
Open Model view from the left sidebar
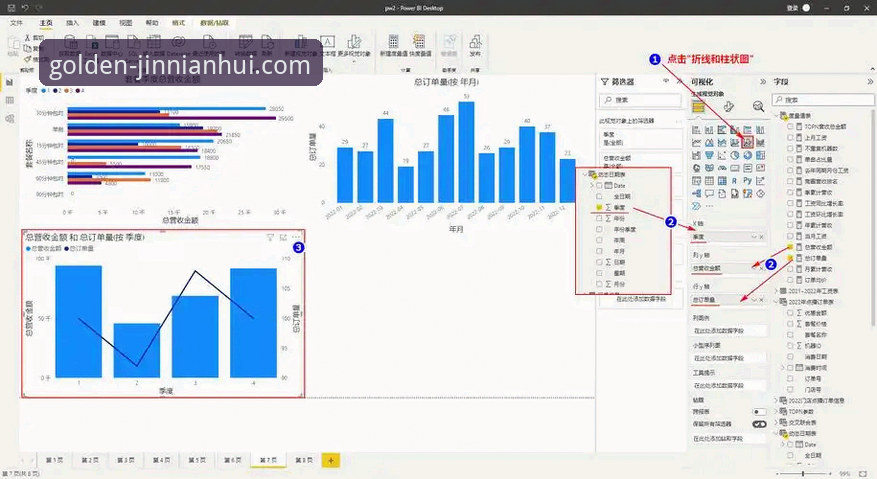coord(10,119)
